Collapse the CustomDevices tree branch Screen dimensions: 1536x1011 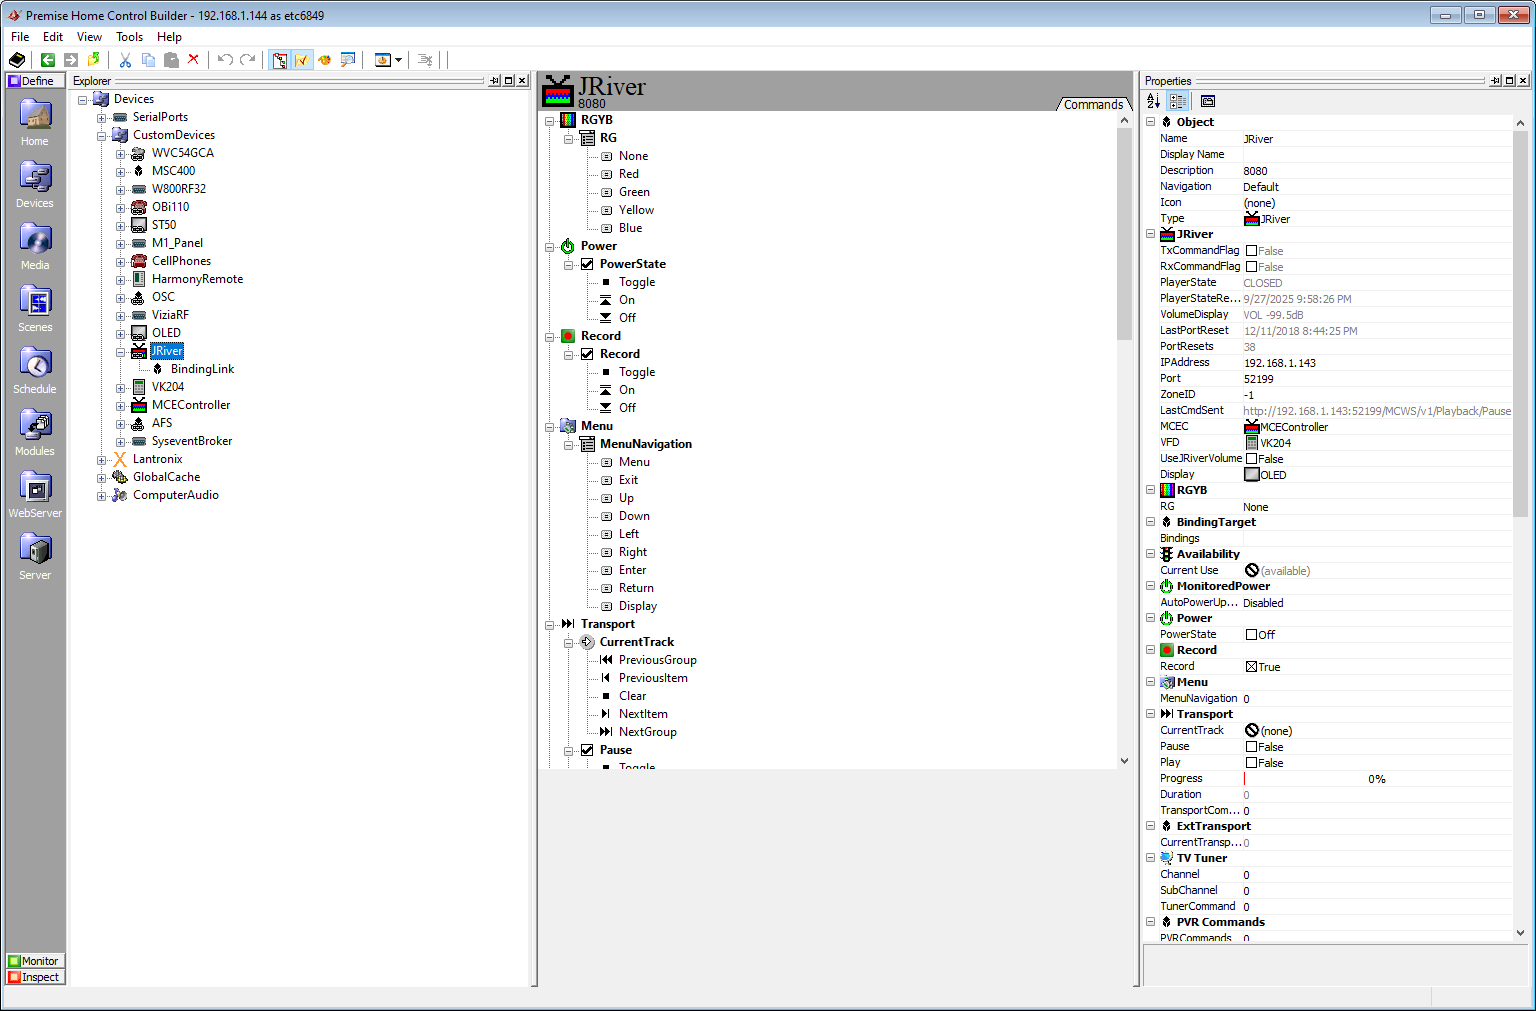pyautogui.click(x=100, y=134)
